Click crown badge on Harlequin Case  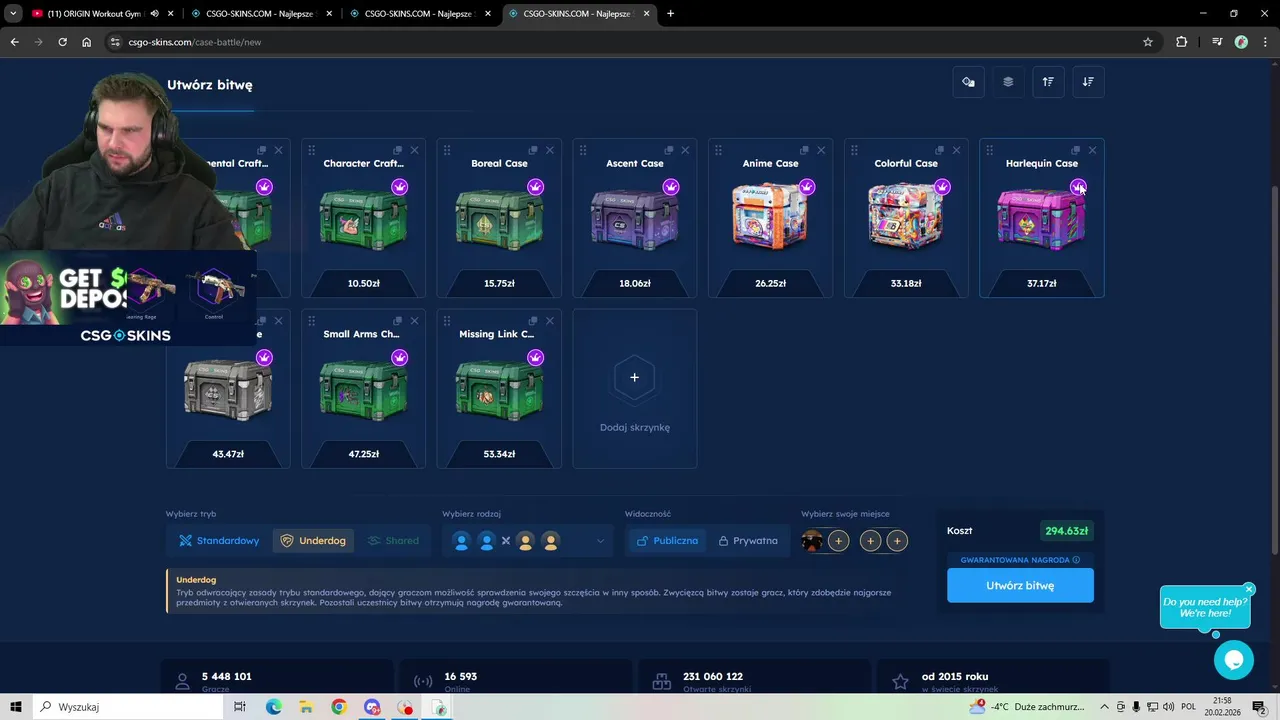coord(1078,187)
